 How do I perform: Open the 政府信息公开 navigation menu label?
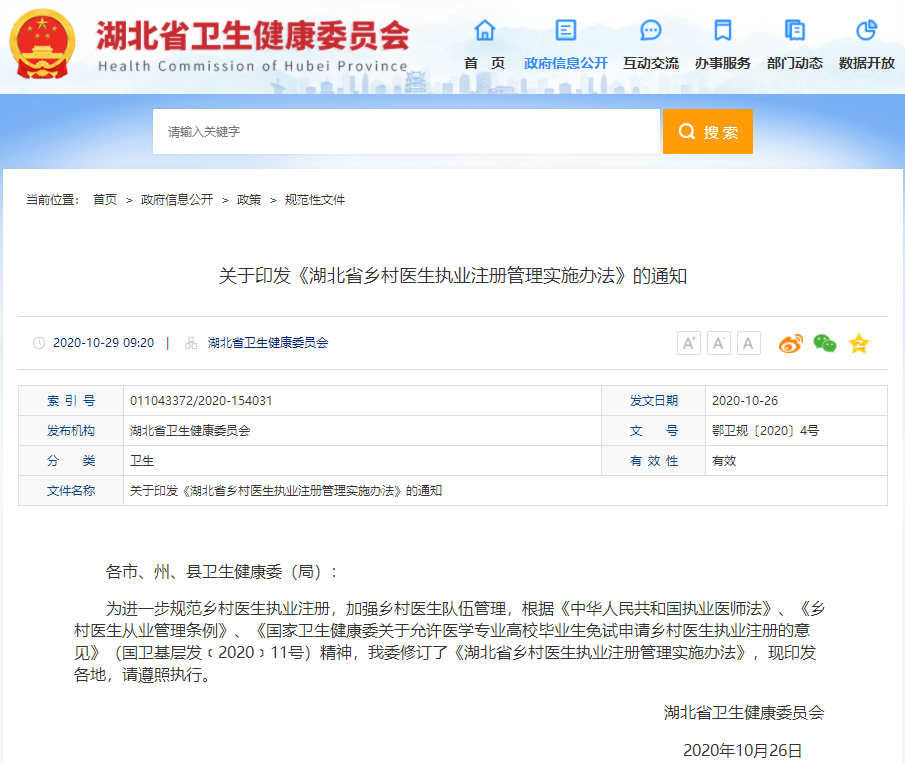coord(566,63)
